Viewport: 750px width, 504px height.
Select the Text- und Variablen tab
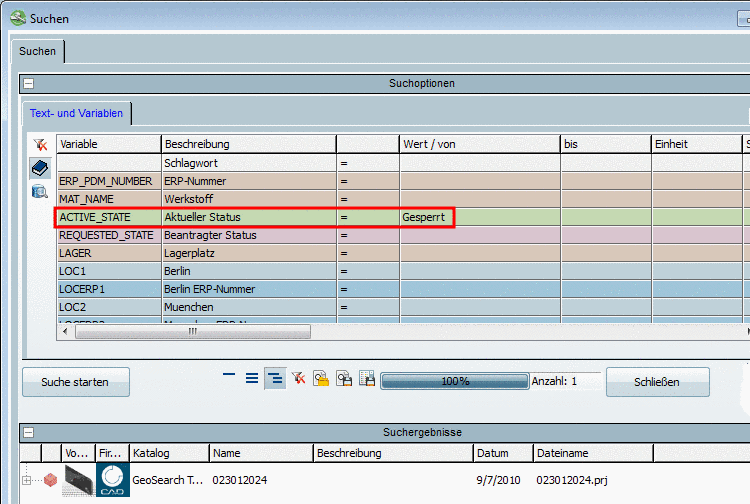click(77, 113)
